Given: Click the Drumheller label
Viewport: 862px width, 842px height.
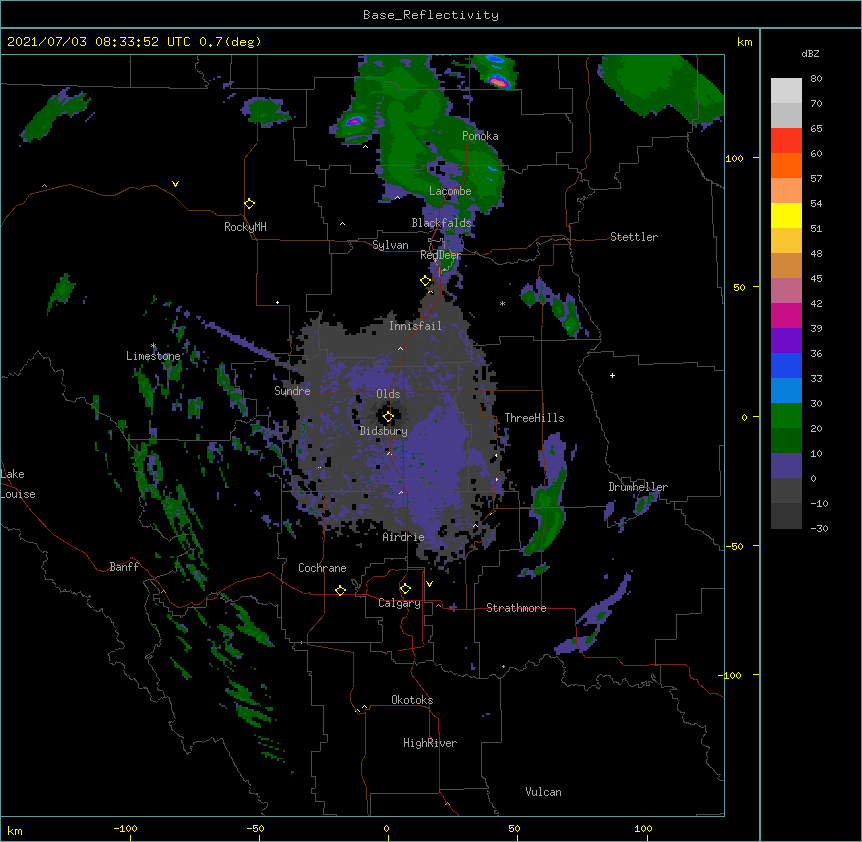Looking at the screenshot, I should pos(638,487).
